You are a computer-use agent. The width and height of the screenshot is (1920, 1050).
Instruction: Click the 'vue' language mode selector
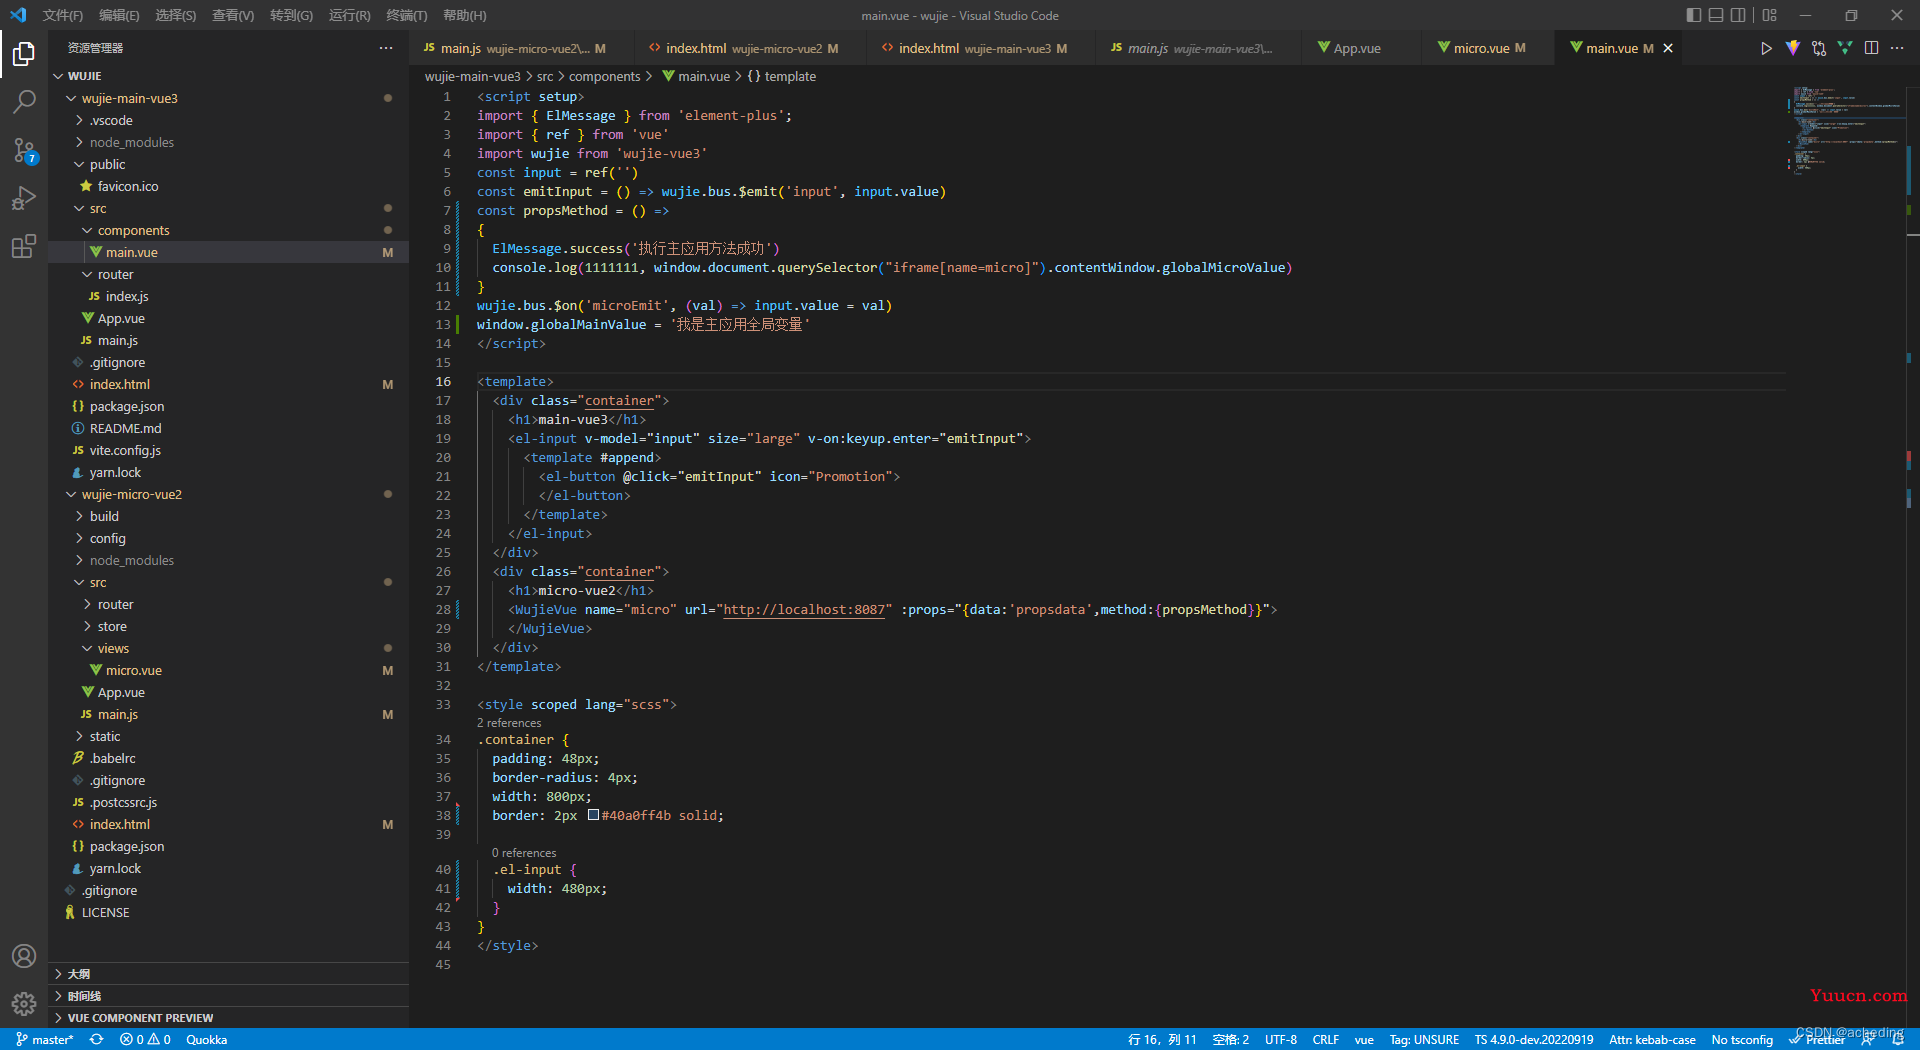point(1364,1039)
